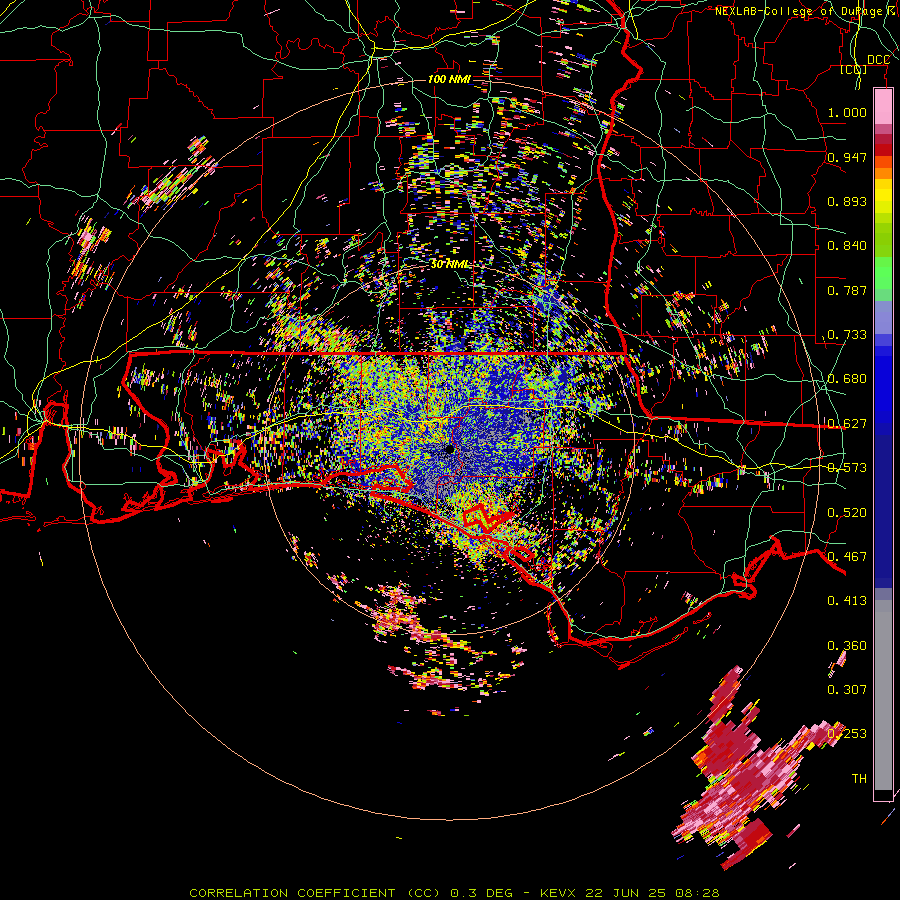Click the Correlation Coefficient caption at the bottom
Viewport: 900px width, 900px height.
click(454, 893)
